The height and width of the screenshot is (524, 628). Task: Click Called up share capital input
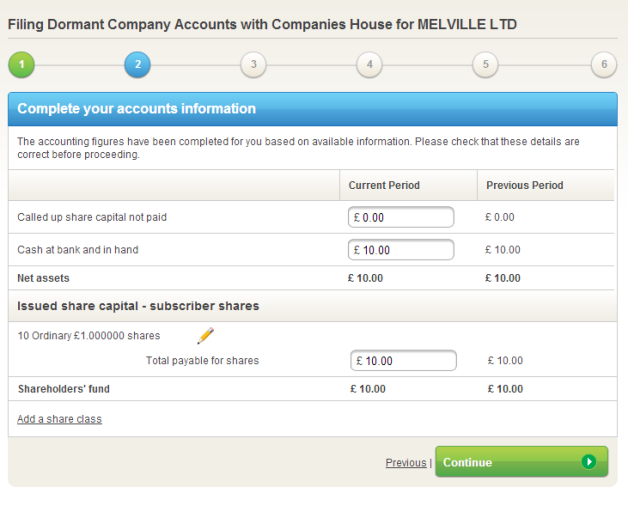pyautogui.click(x=401, y=217)
